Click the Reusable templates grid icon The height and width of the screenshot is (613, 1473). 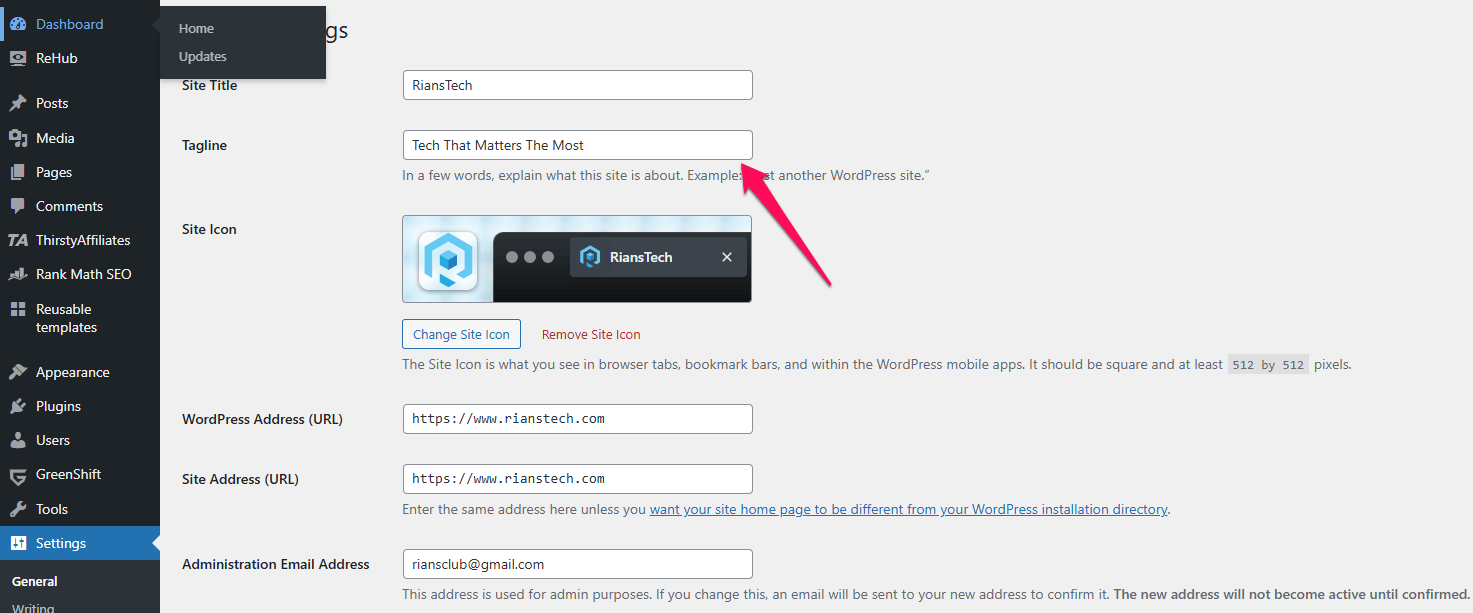click(x=18, y=310)
